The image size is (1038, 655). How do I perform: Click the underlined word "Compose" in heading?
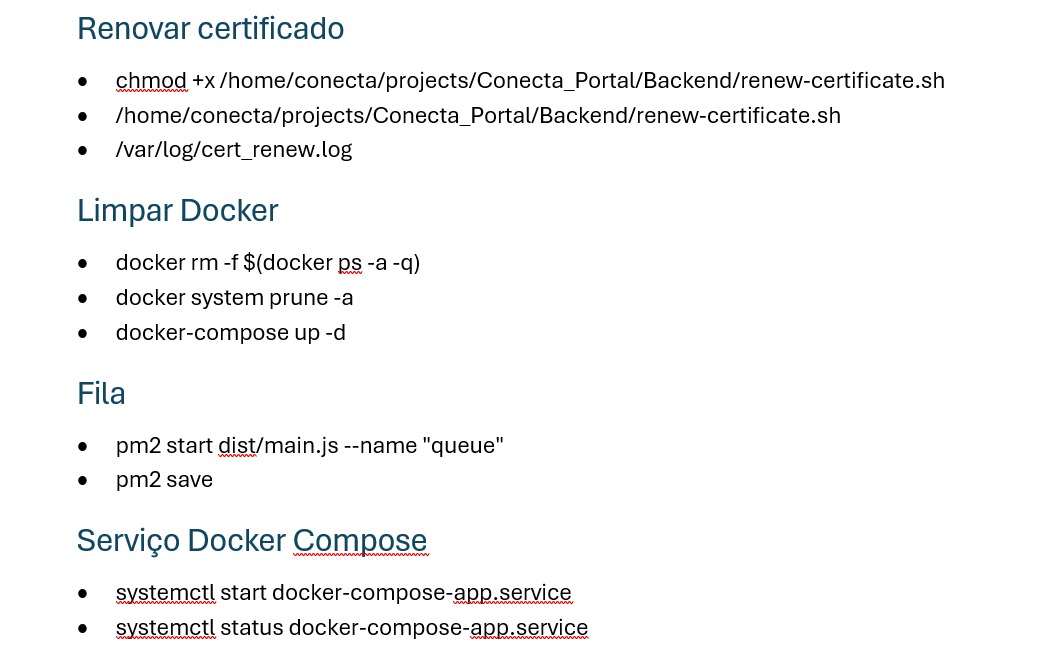(x=359, y=540)
